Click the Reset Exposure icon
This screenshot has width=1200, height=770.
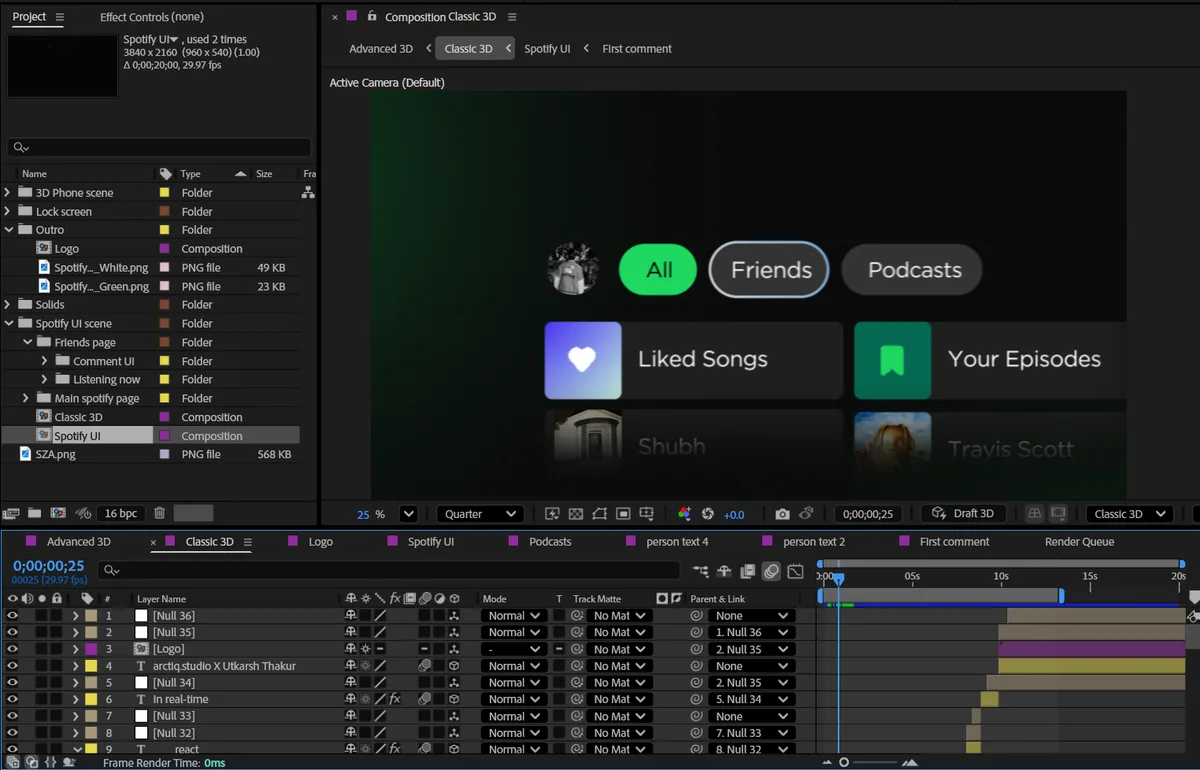pos(708,514)
